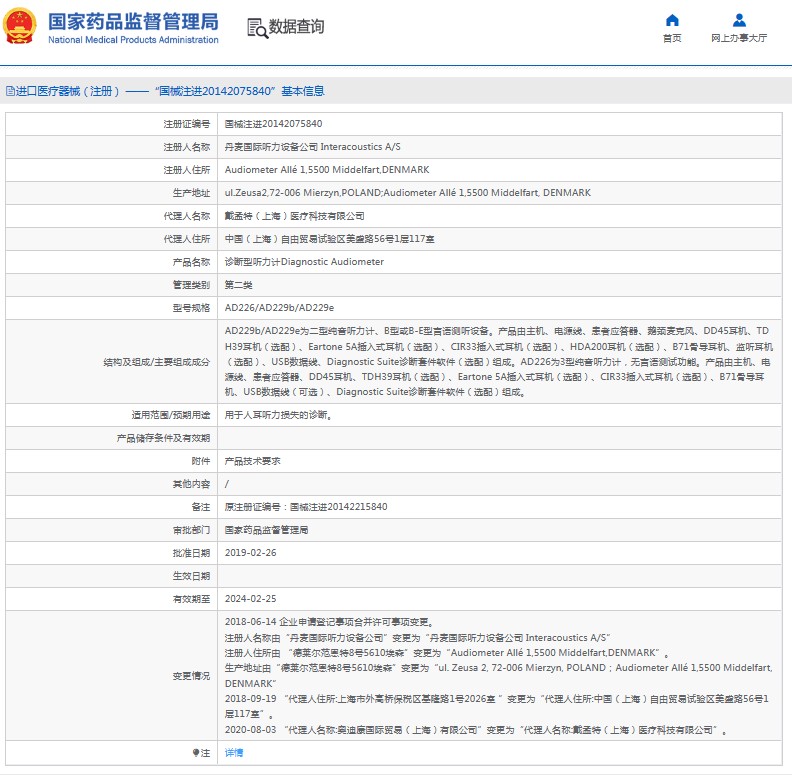This screenshot has height=775, width=792.
Task: Click the 国家药品监督管理局 site title
Action: click(133, 20)
